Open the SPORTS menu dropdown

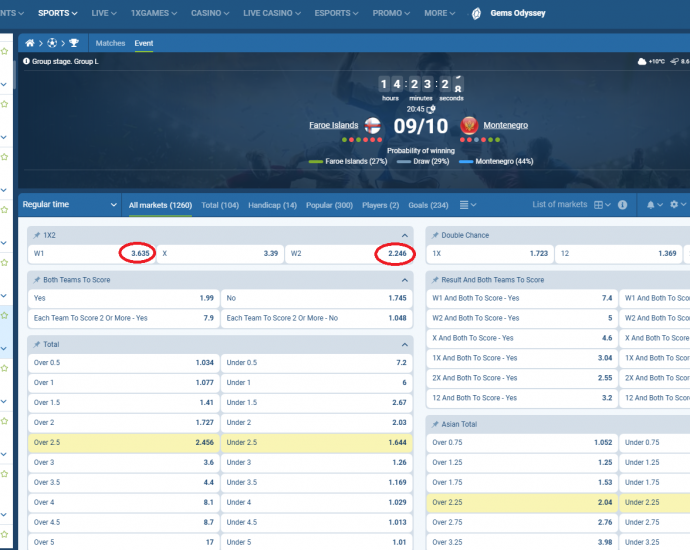[58, 13]
